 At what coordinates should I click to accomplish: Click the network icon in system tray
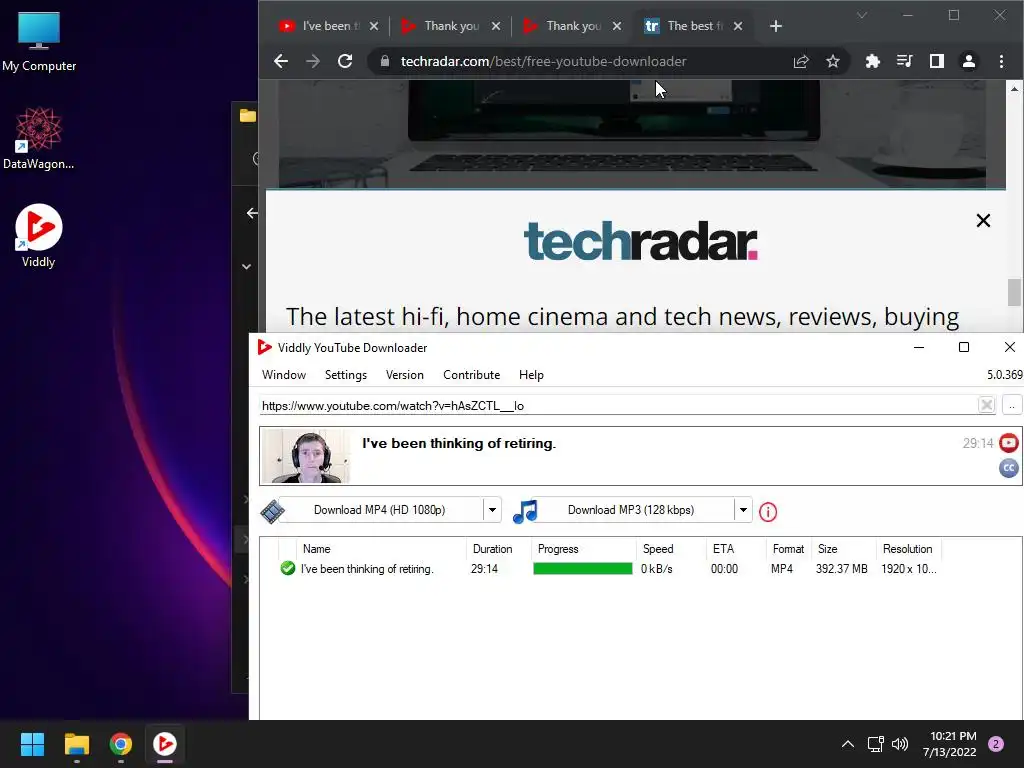pyautogui.click(x=875, y=744)
